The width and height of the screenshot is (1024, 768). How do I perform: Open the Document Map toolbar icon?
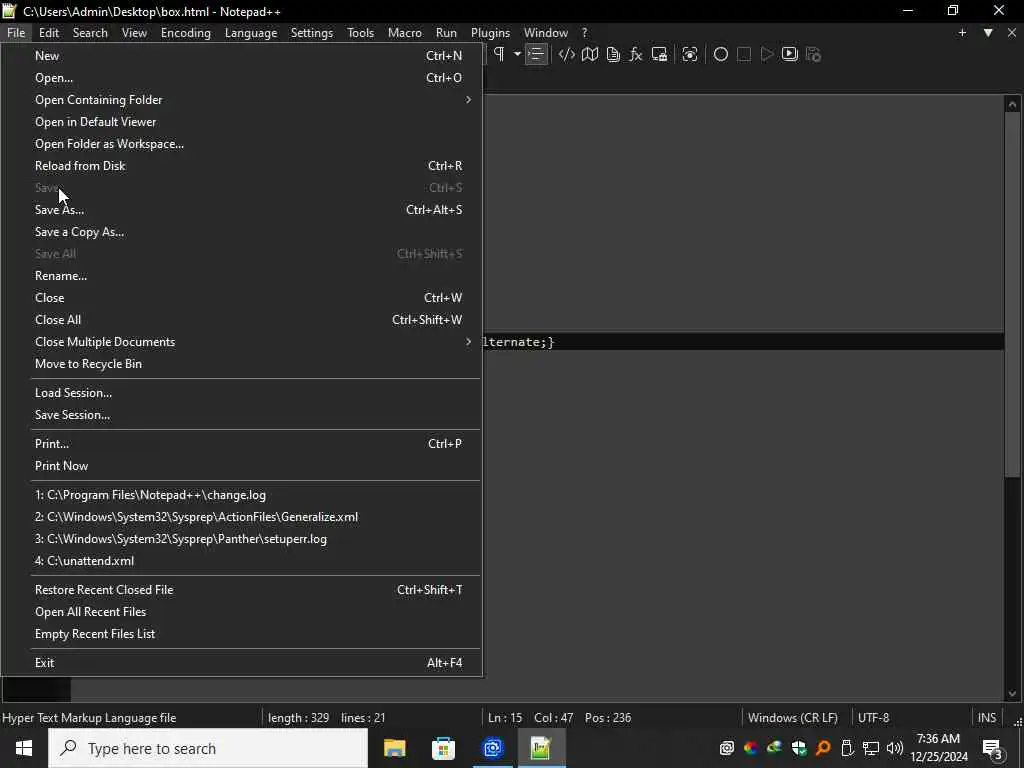click(590, 54)
